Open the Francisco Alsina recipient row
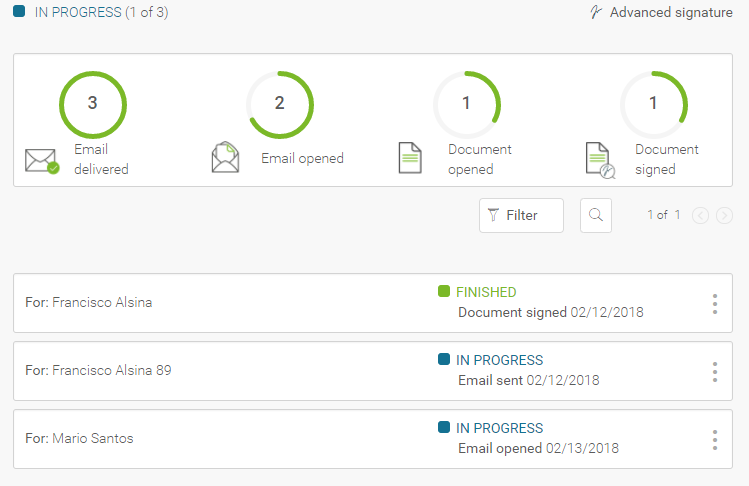This screenshot has height=486, width=749. 373,303
